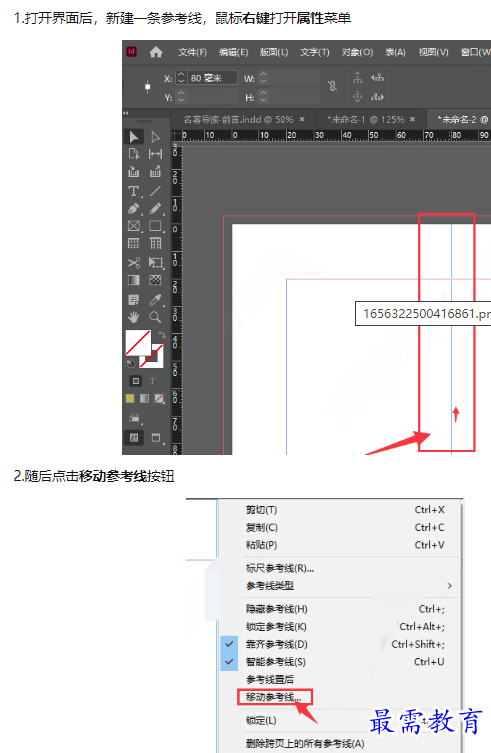Image resolution: width=491 pixels, height=753 pixels.
Task: Choose Hide Guides (隐藏参考线) entry
Action: point(340,609)
